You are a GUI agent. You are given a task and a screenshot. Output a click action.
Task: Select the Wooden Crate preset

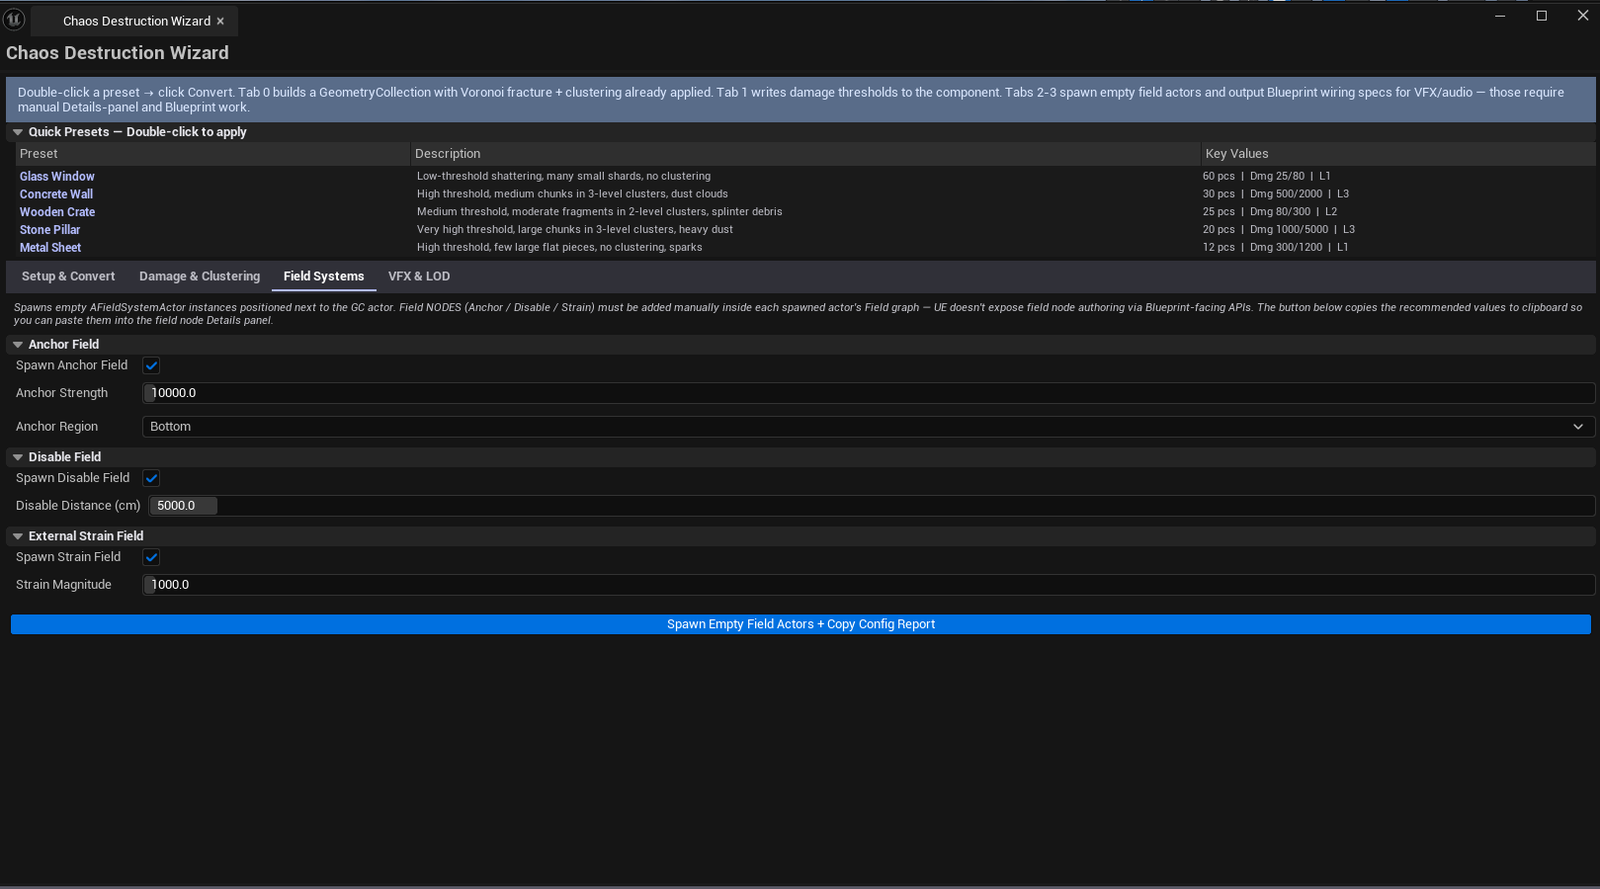(57, 212)
